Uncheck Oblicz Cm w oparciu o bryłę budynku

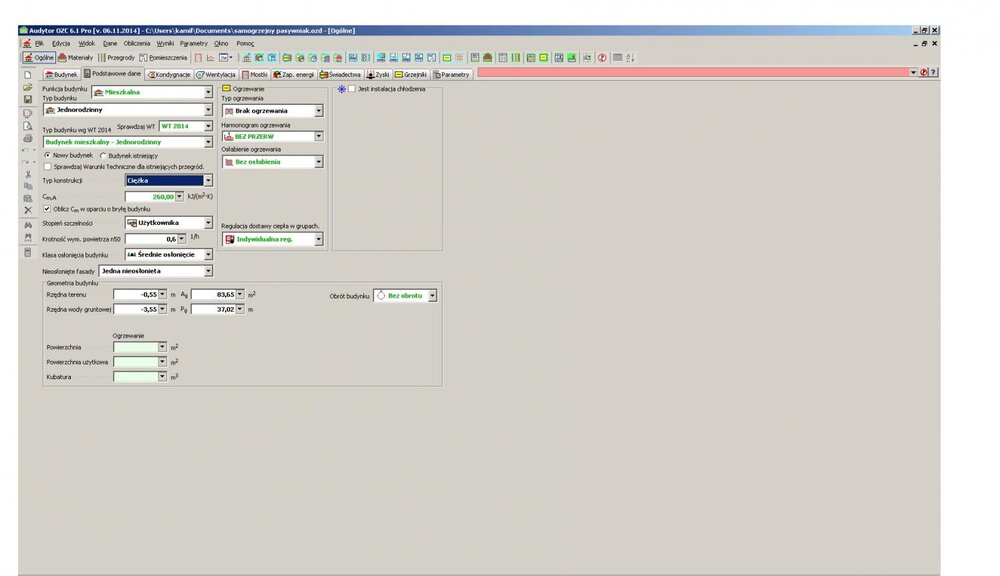click(x=48, y=209)
